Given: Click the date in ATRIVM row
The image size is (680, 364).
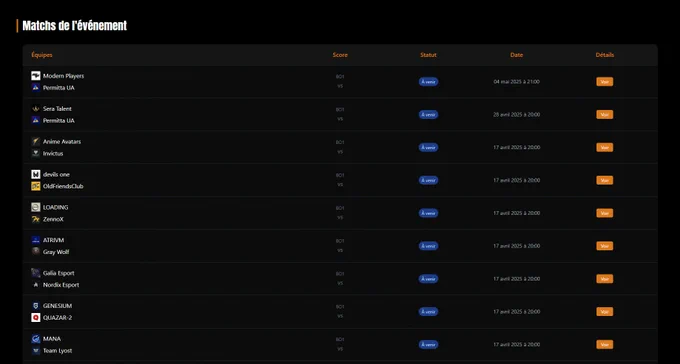Looking at the screenshot, I should click(x=517, y=246).
